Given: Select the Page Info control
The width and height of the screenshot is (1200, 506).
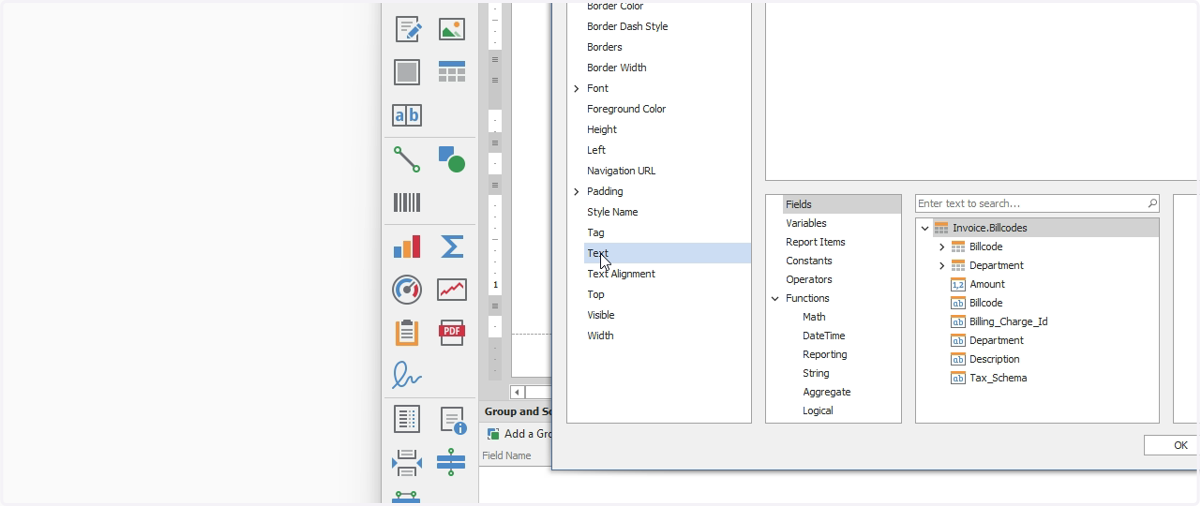Looking at the screenshot, I should tap(453, 420).
